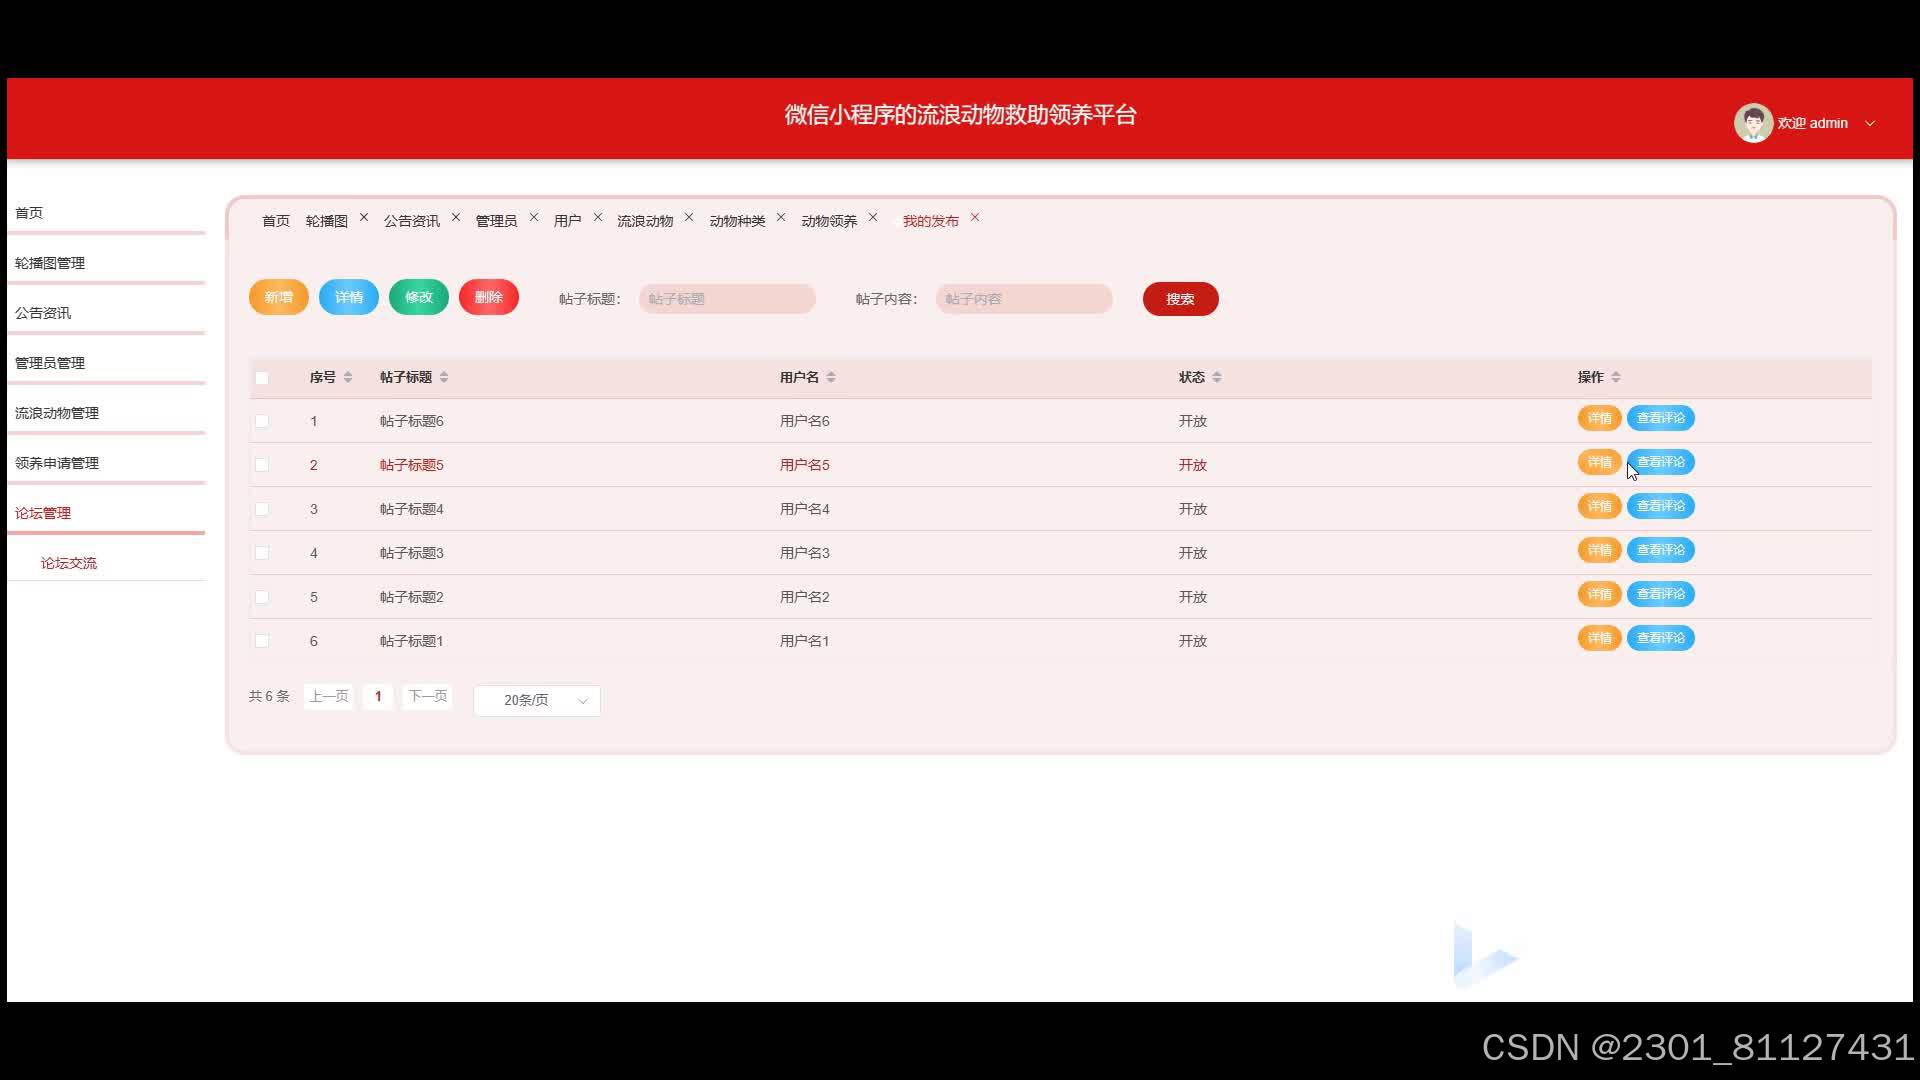Screen dimensions: 1920x1080
Task: Switch to the 流浪动物 tab
Action: click(645, 221)
